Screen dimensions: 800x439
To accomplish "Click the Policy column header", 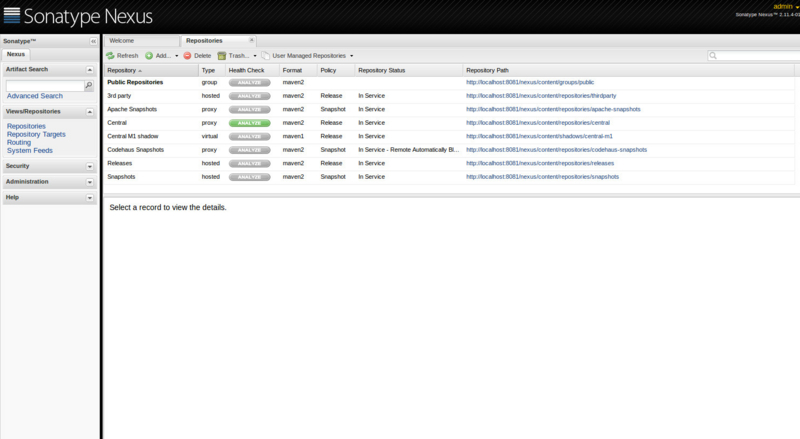I will click(x=336, y=70).
